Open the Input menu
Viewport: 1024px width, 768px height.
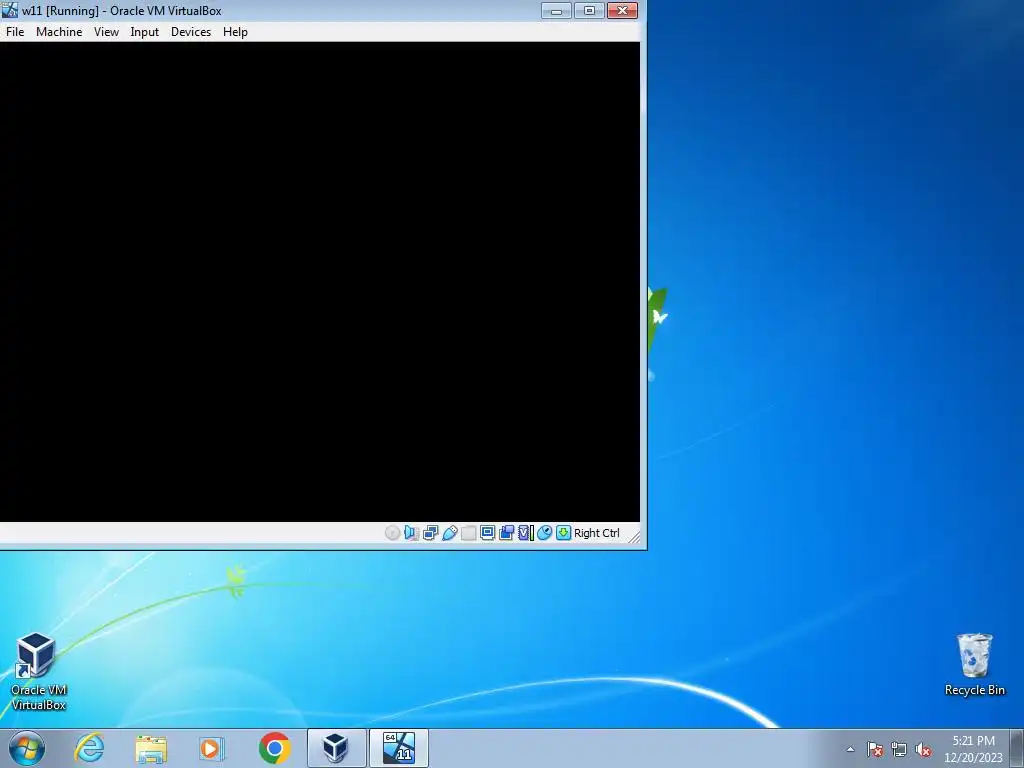(x=144, y=31)
